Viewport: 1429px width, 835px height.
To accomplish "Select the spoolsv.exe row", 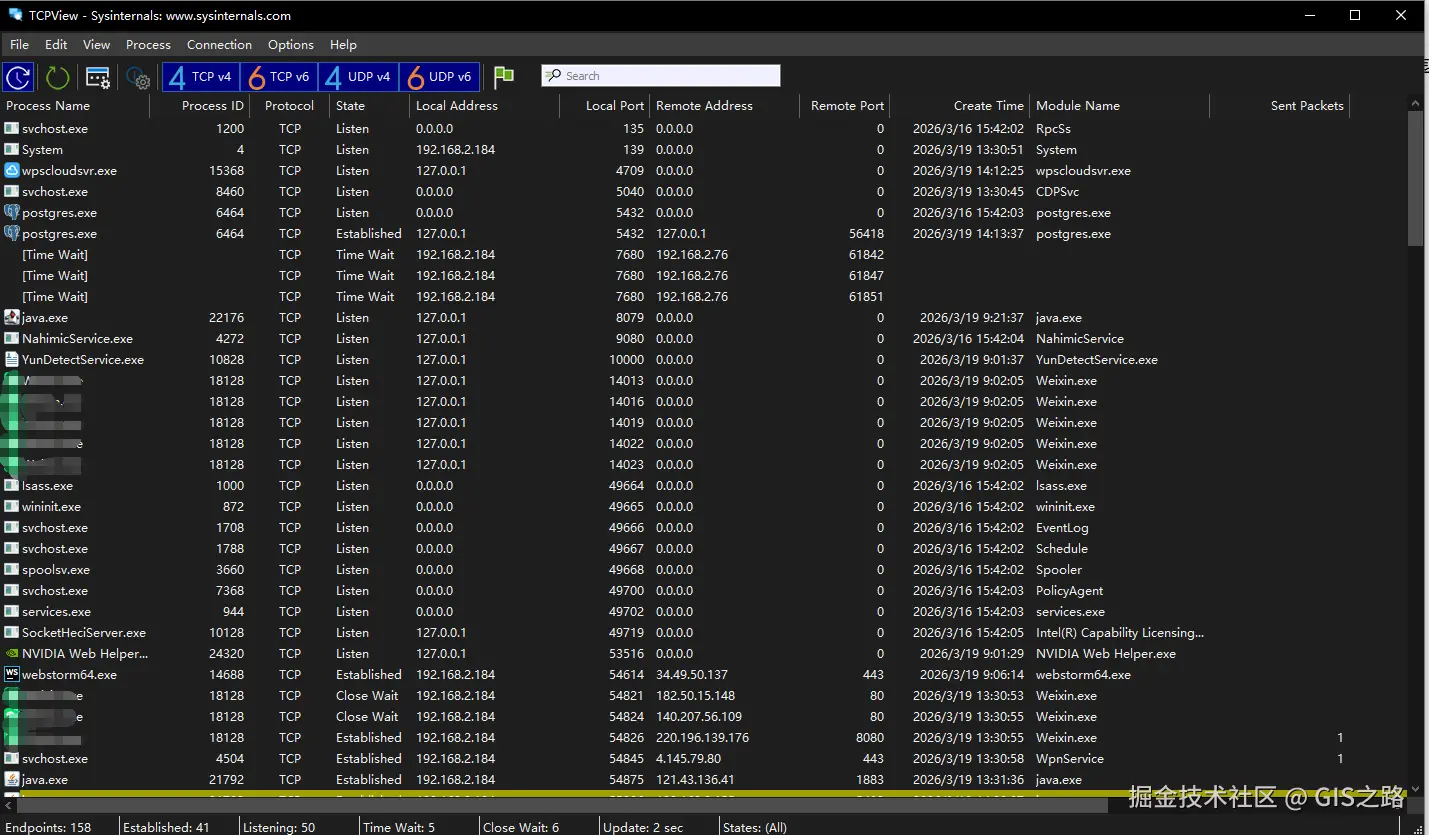I will tap(703, 570).
